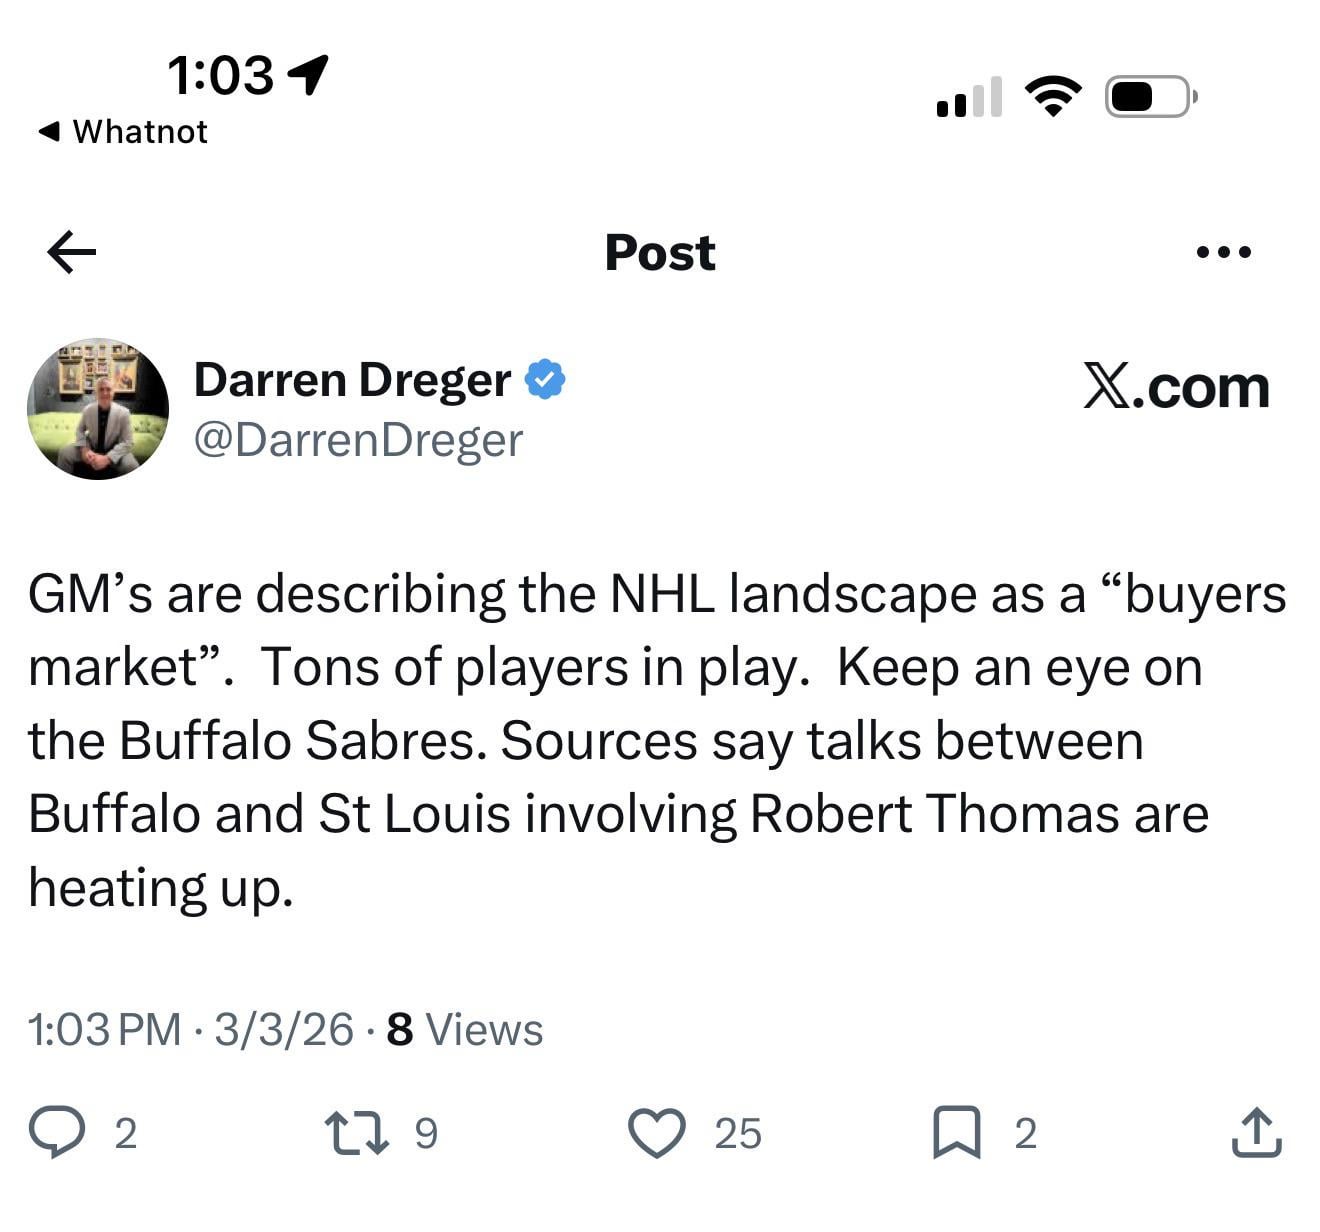
Task: Tap the location arrow beside the clock
Action: coord(308,73)
